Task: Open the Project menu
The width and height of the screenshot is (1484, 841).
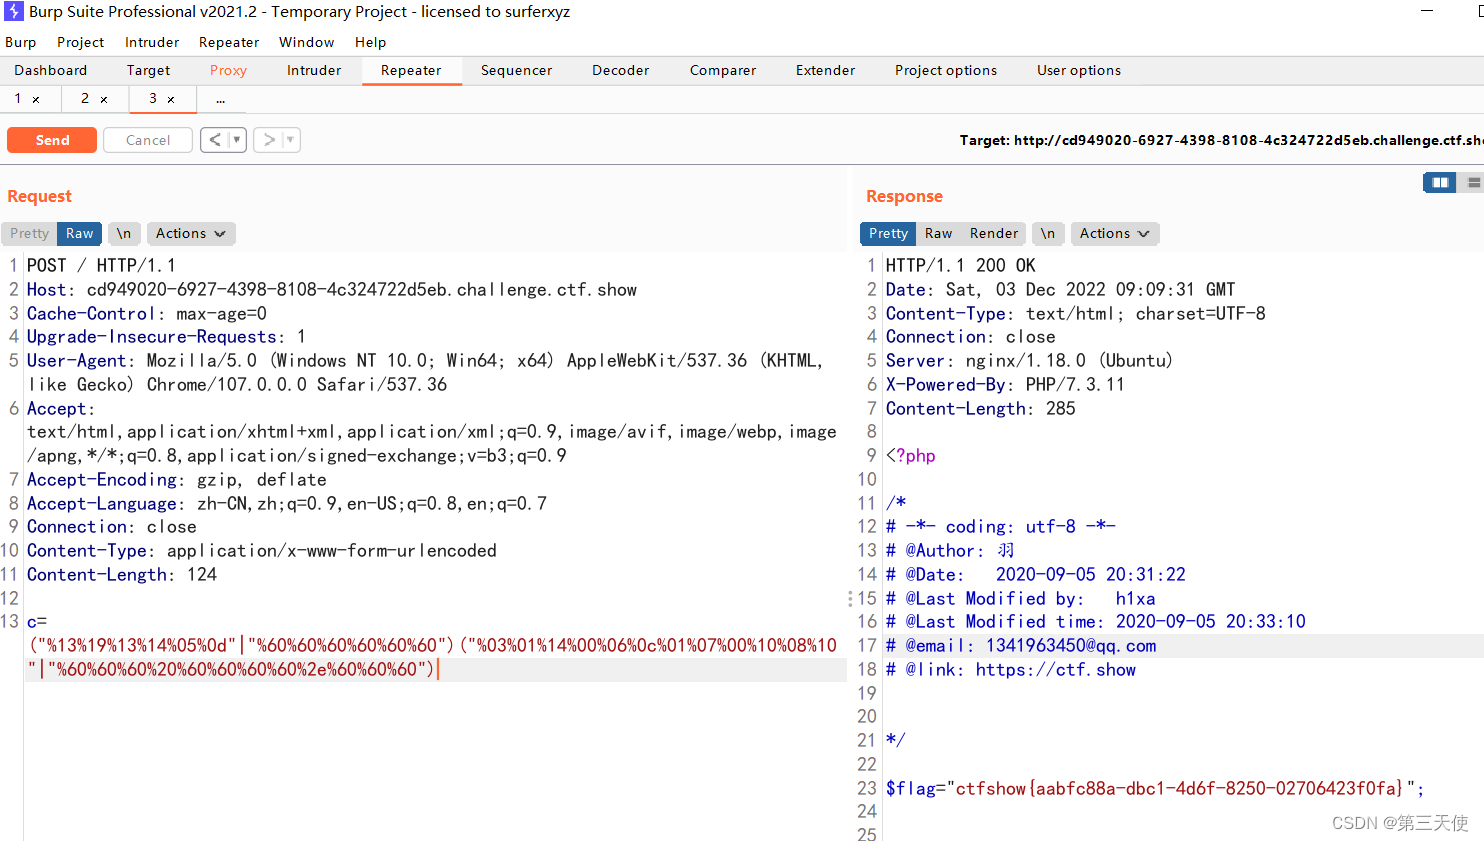Action: (x=80, y=42)
